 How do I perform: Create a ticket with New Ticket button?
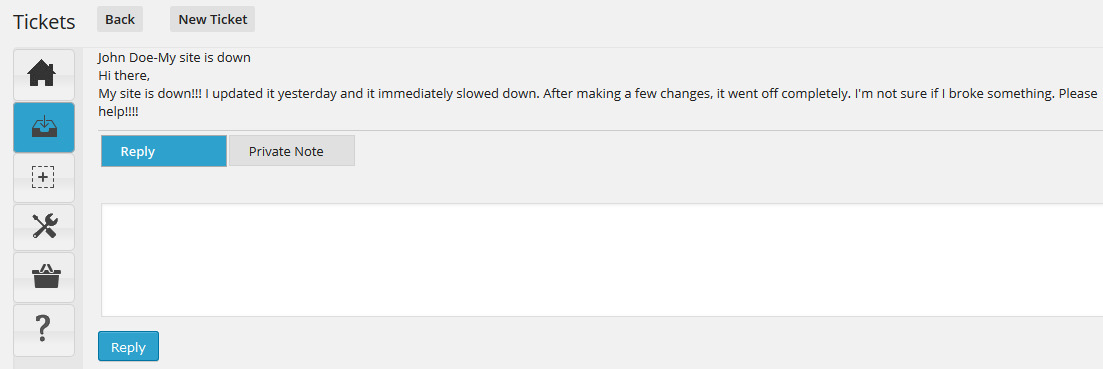pyautogui.click(x=212, y=19)
